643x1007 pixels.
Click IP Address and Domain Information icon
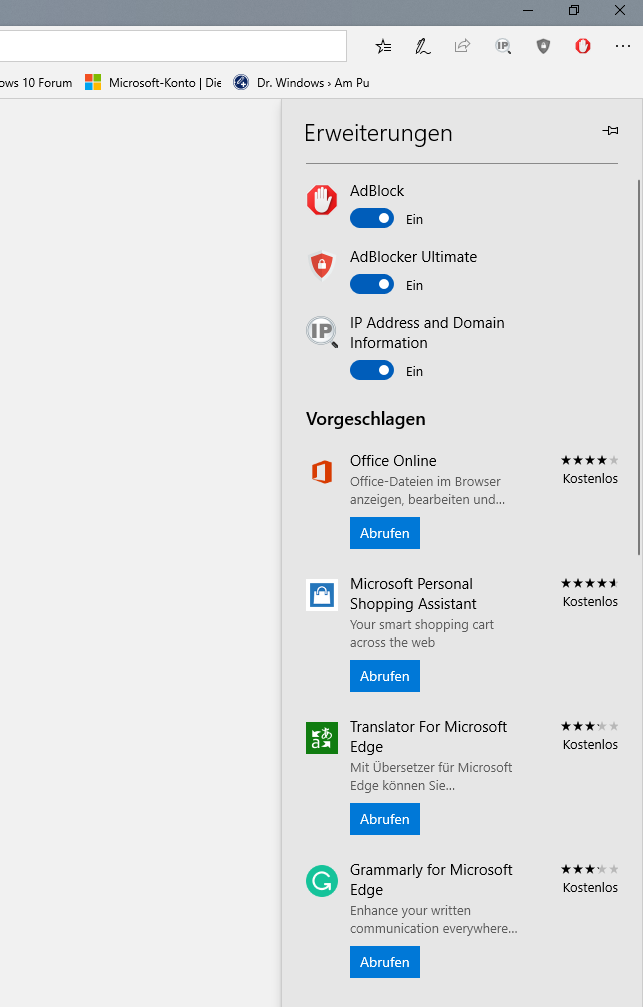[322, 331]
